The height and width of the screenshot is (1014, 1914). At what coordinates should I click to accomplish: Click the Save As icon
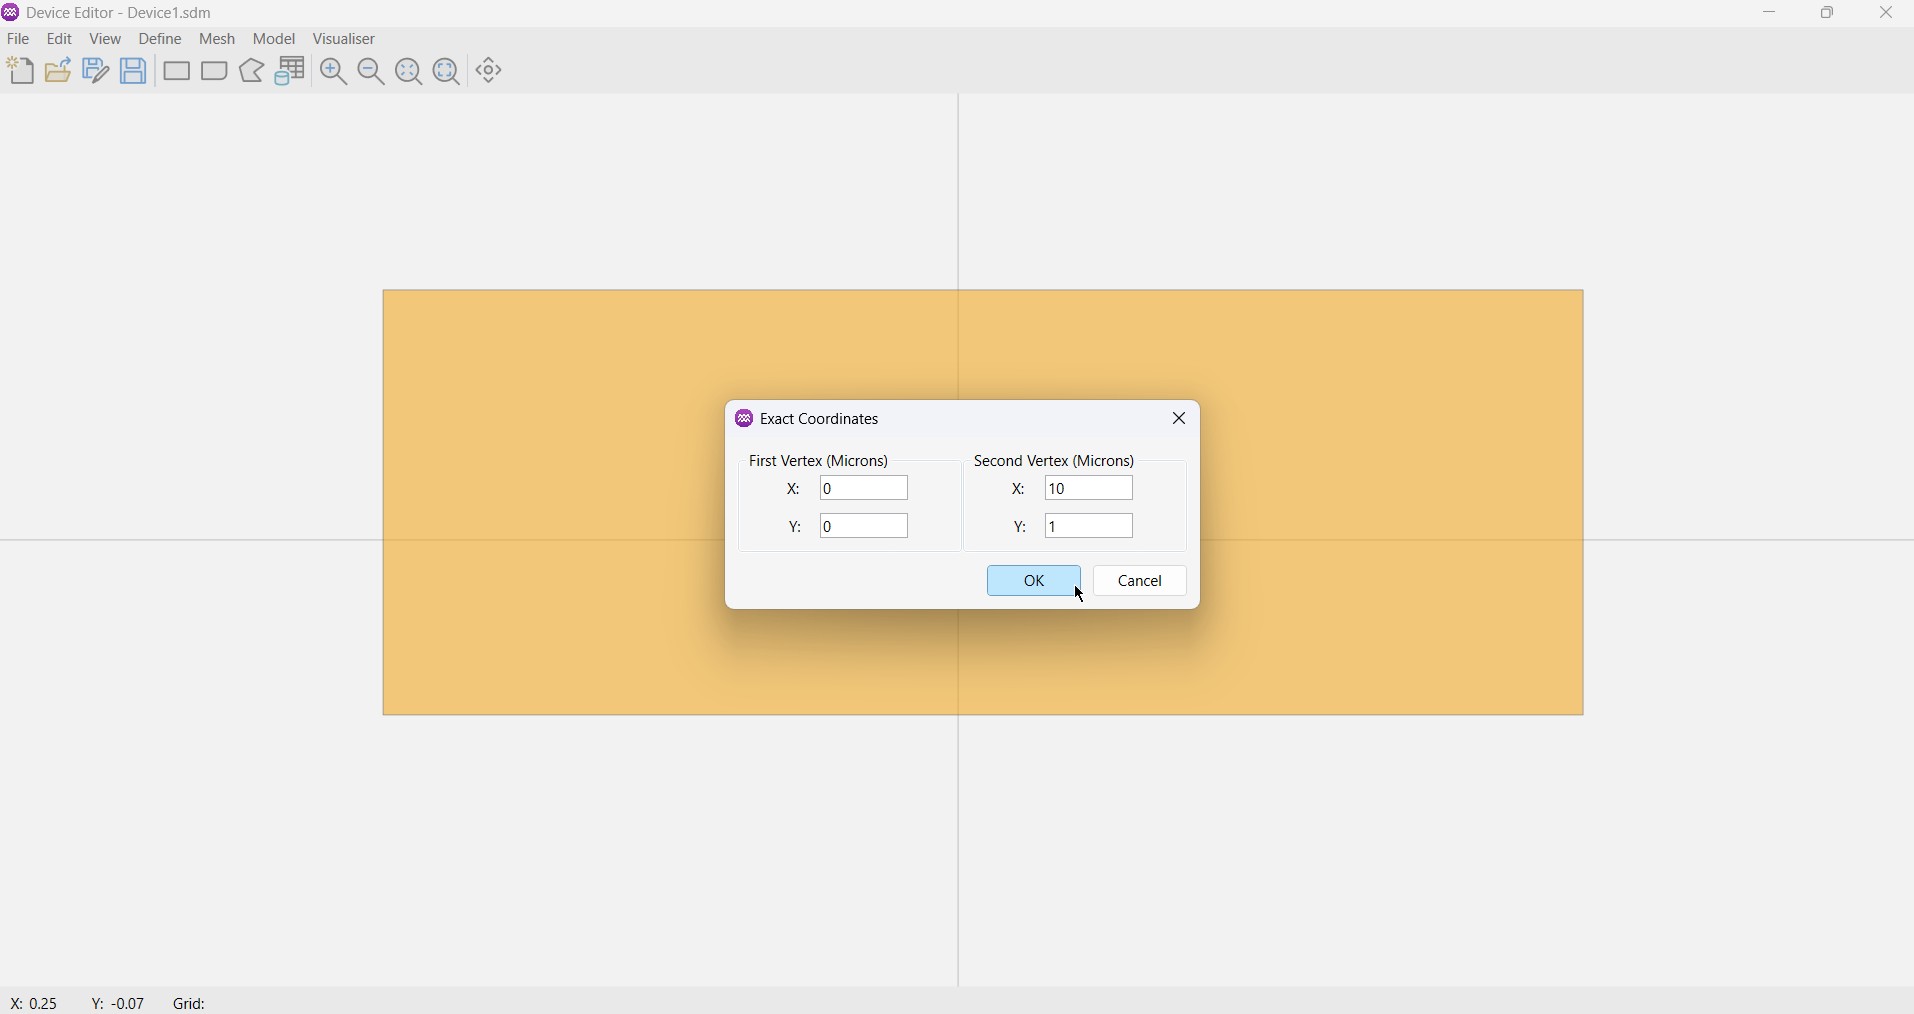[x=96, y=71]
